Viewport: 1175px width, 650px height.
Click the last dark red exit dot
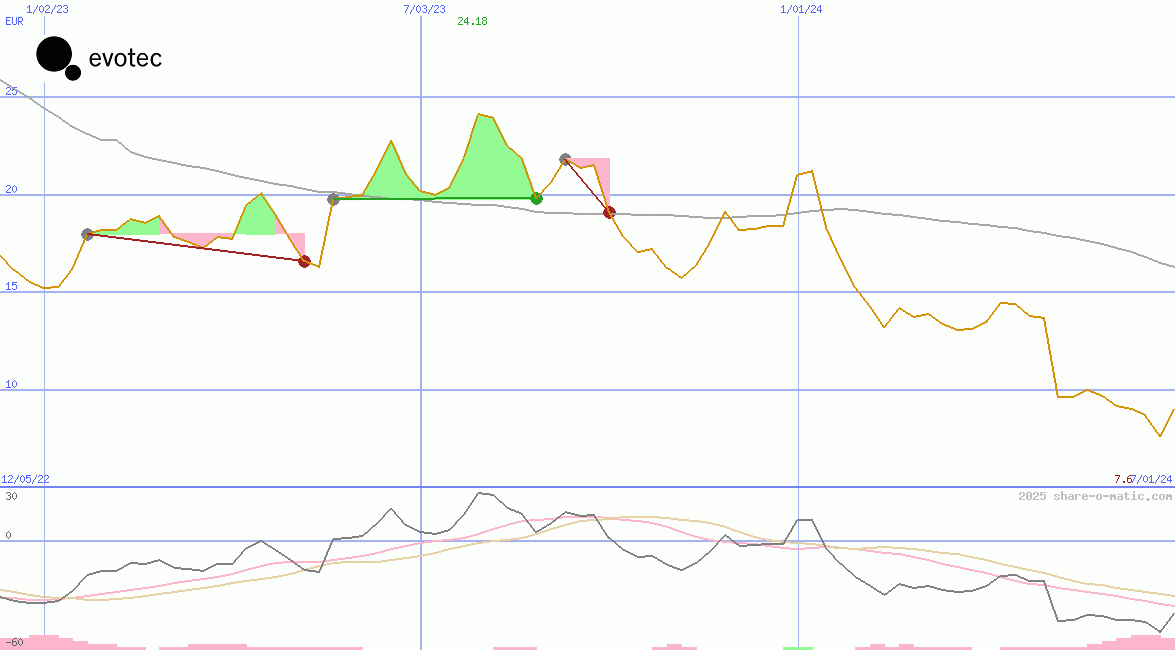(x=609, y=212)
